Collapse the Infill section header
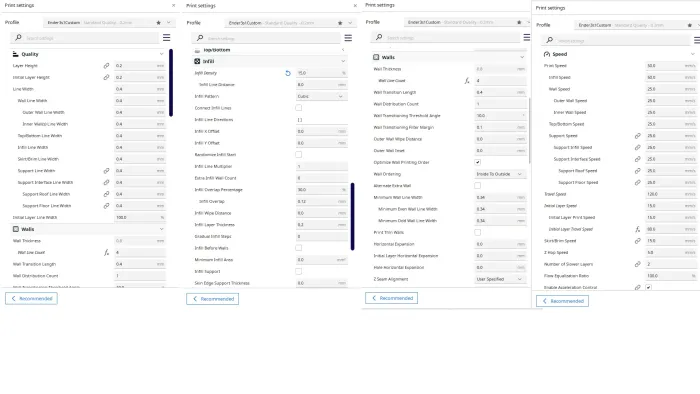 pyautogui.click(x=270, y=61)
